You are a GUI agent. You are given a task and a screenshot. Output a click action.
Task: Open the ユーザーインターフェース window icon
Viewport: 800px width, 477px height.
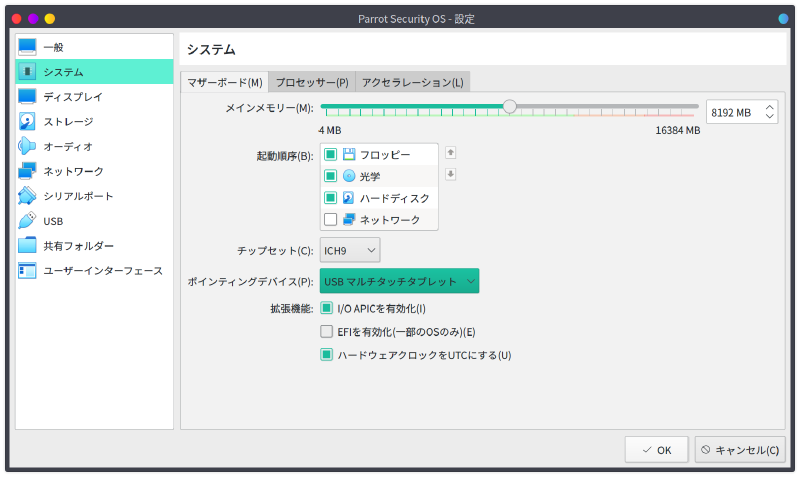click(x=27, y=270)
